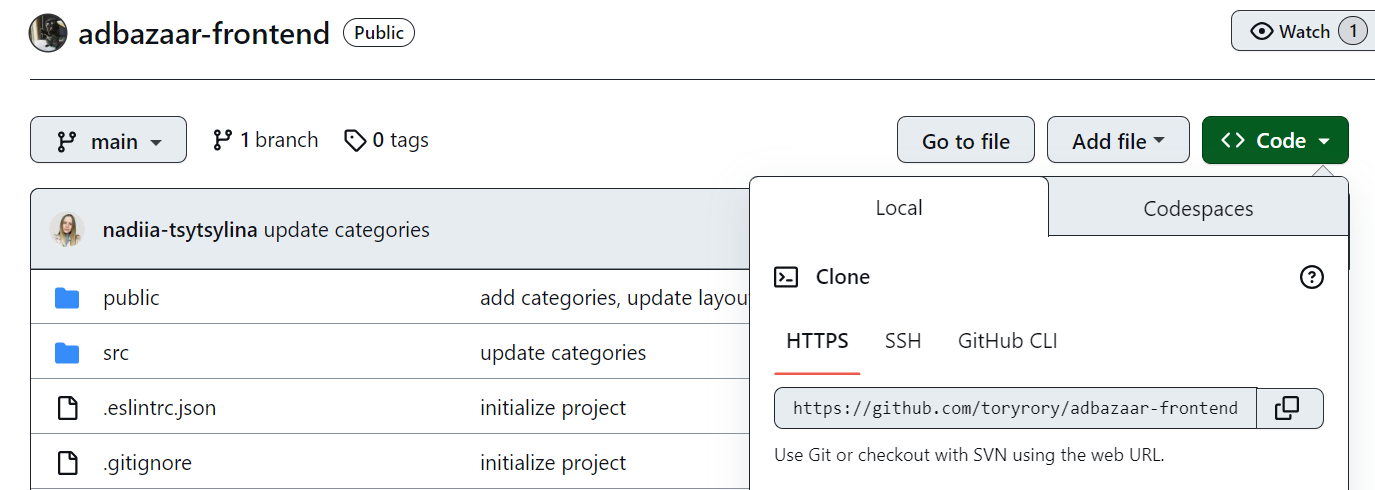
Task: Click the Go to file button
Action: tap(966, 140)
